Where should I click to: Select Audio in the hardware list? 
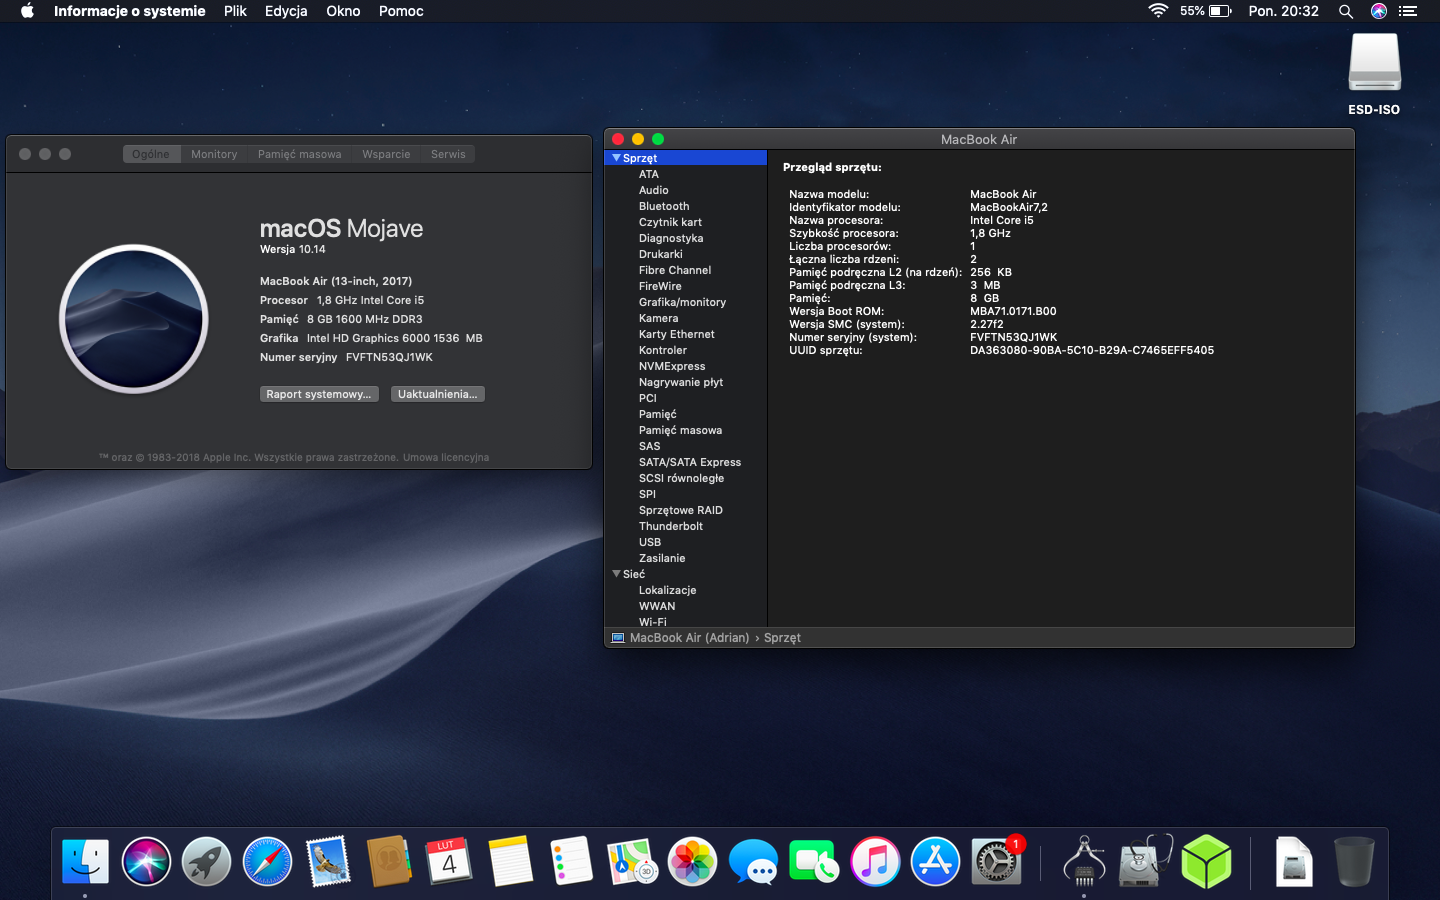(654, 190)
